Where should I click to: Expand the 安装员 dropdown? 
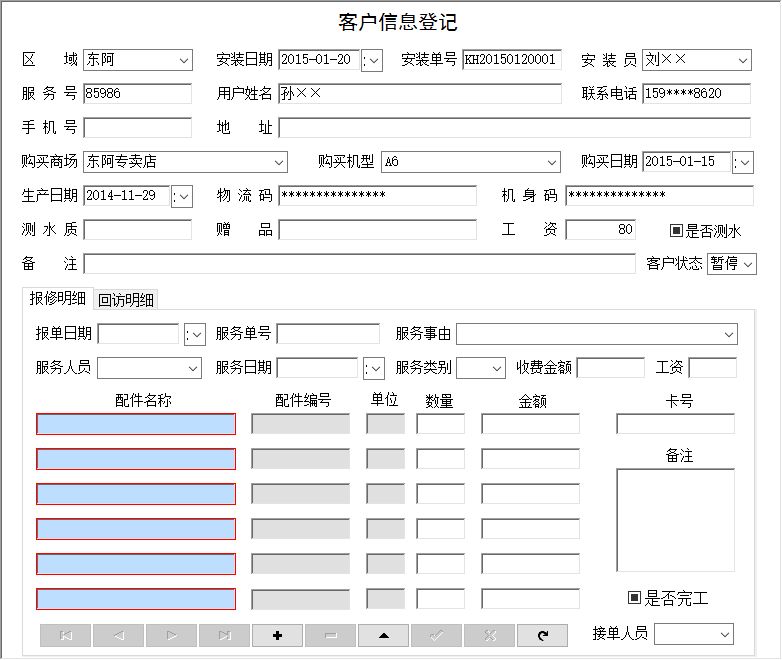(743, 60)
